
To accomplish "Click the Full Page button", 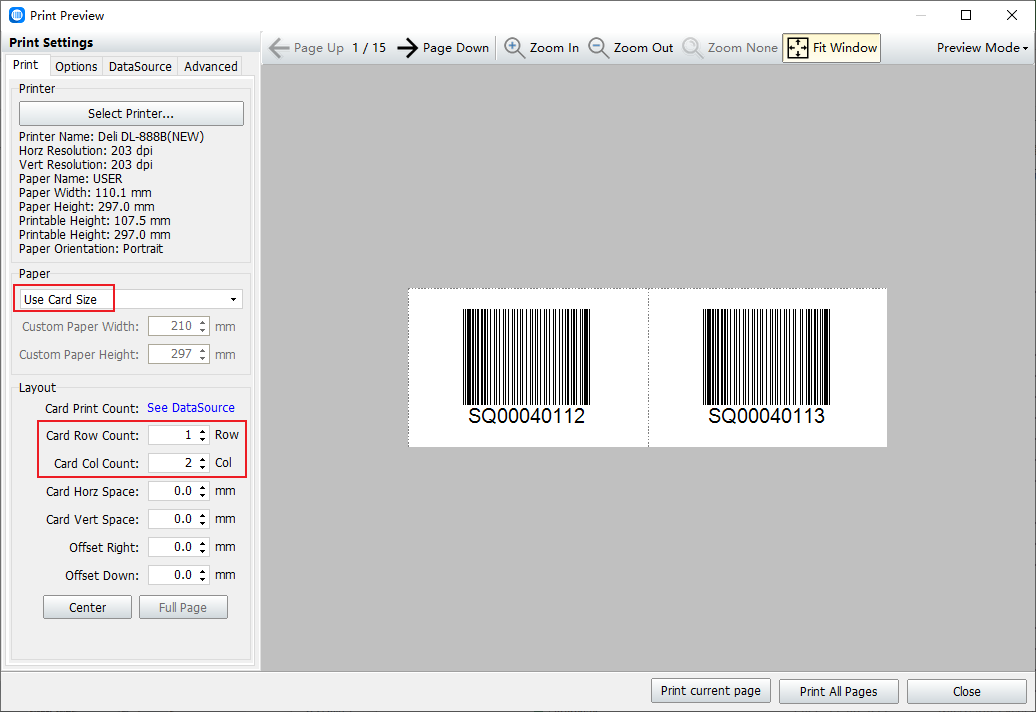I will pyautogui.click(x=183, y=608).
